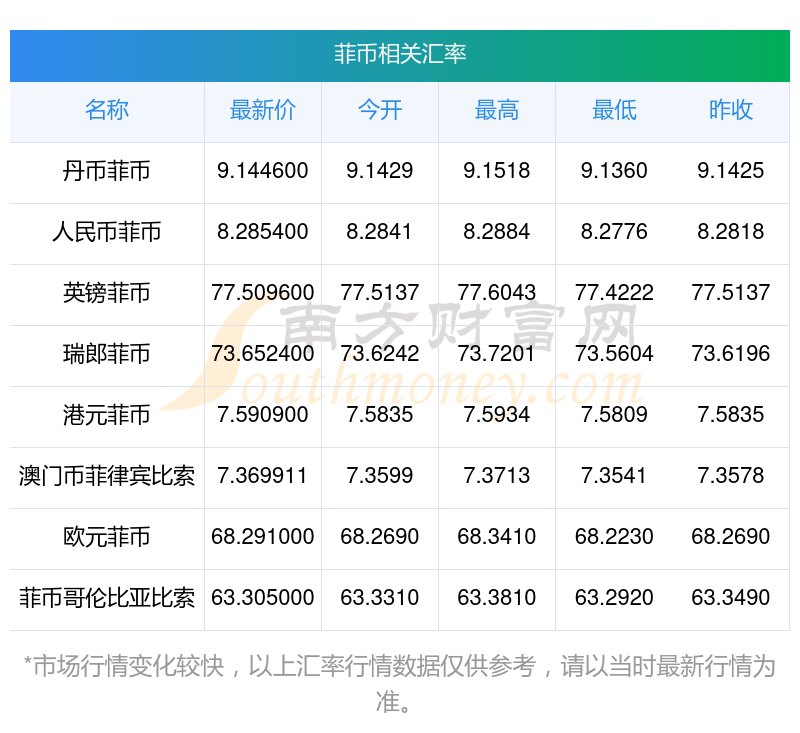Open 菲币哥伦比亚比索 row name
Screen dimensions: 800x733
click(x=107, y=598)
